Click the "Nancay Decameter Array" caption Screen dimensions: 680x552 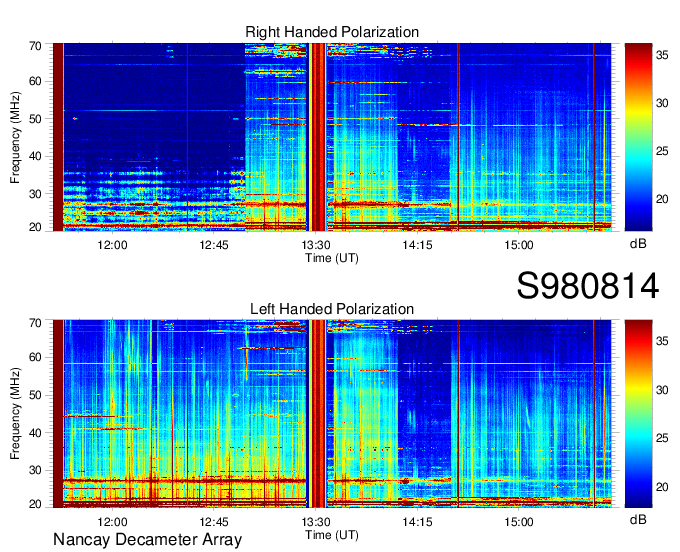coord(147,539)
